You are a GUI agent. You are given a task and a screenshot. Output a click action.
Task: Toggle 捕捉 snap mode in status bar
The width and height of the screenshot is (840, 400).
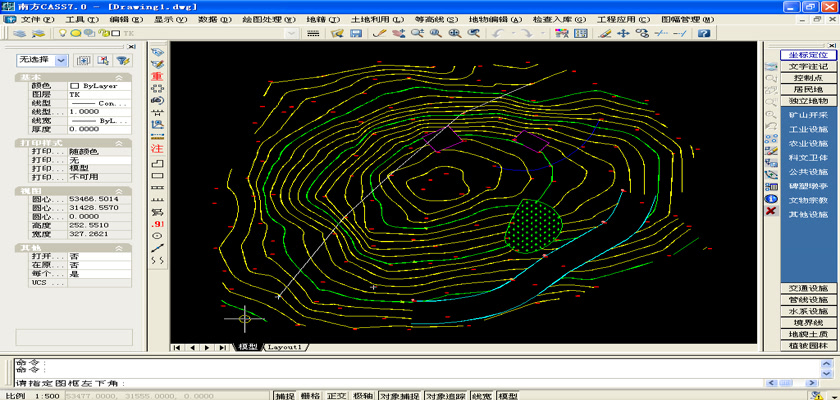284,396
